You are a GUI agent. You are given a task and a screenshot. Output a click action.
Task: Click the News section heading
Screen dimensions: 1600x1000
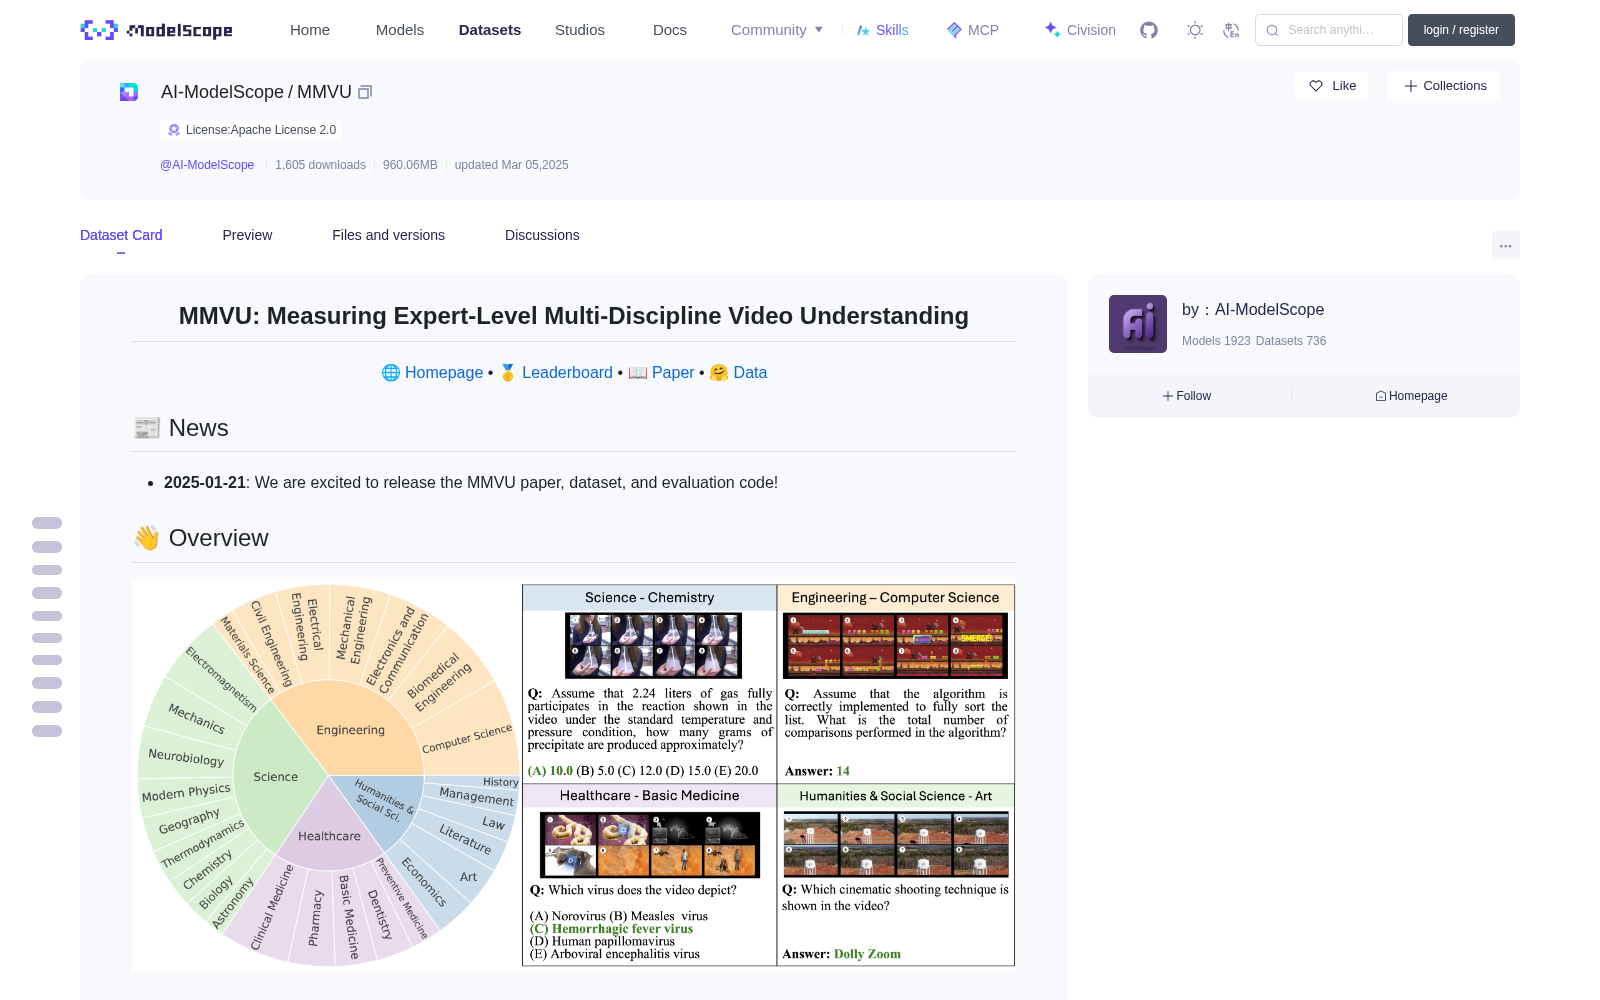click(198, 428)
